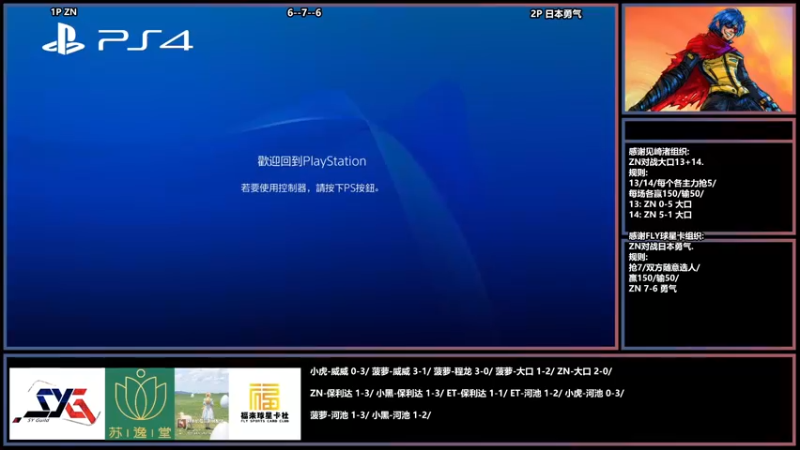Click the '小黑-保利达 1-3/' match result

(410, 393)
